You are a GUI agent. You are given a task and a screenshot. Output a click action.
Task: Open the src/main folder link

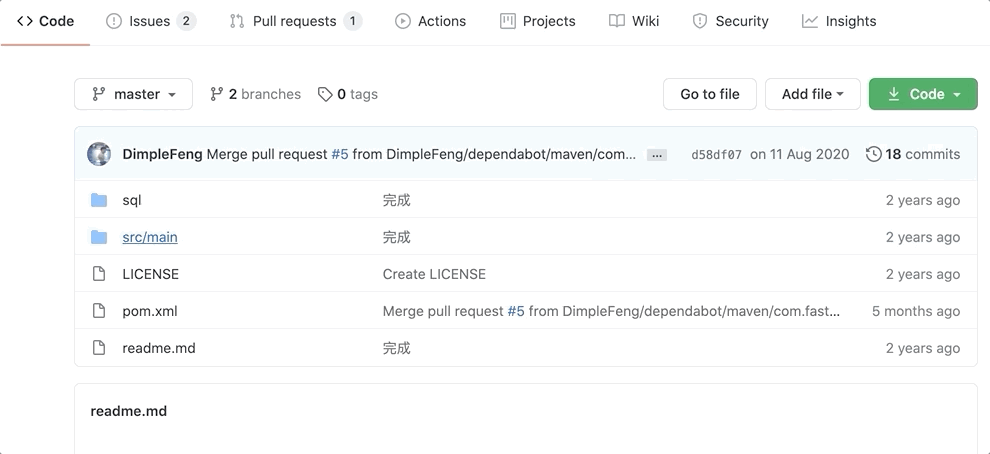pyautogui.click(x=150, y=237)
